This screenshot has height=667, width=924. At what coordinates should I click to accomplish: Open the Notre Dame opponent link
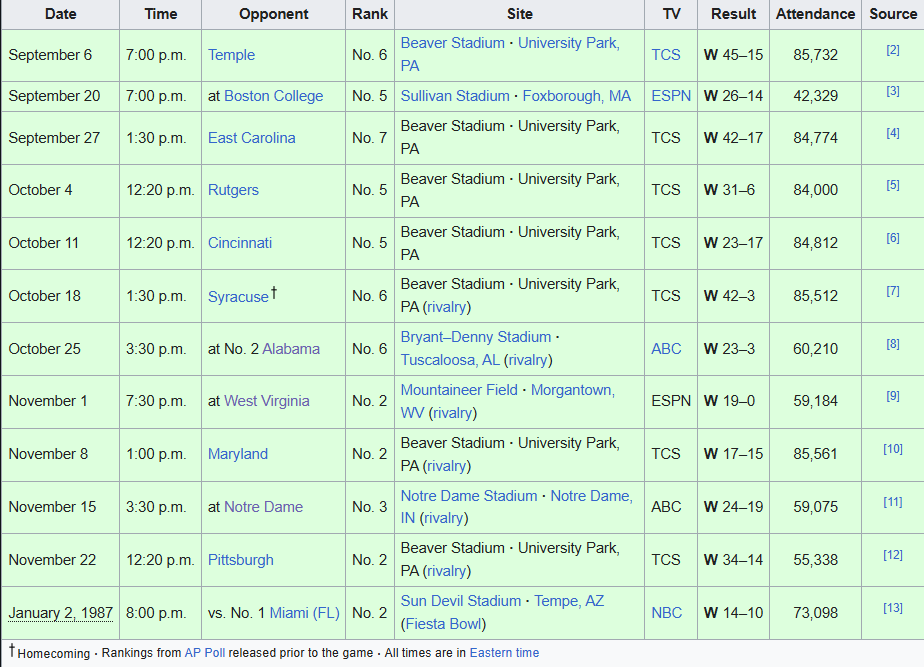(263, 507)
